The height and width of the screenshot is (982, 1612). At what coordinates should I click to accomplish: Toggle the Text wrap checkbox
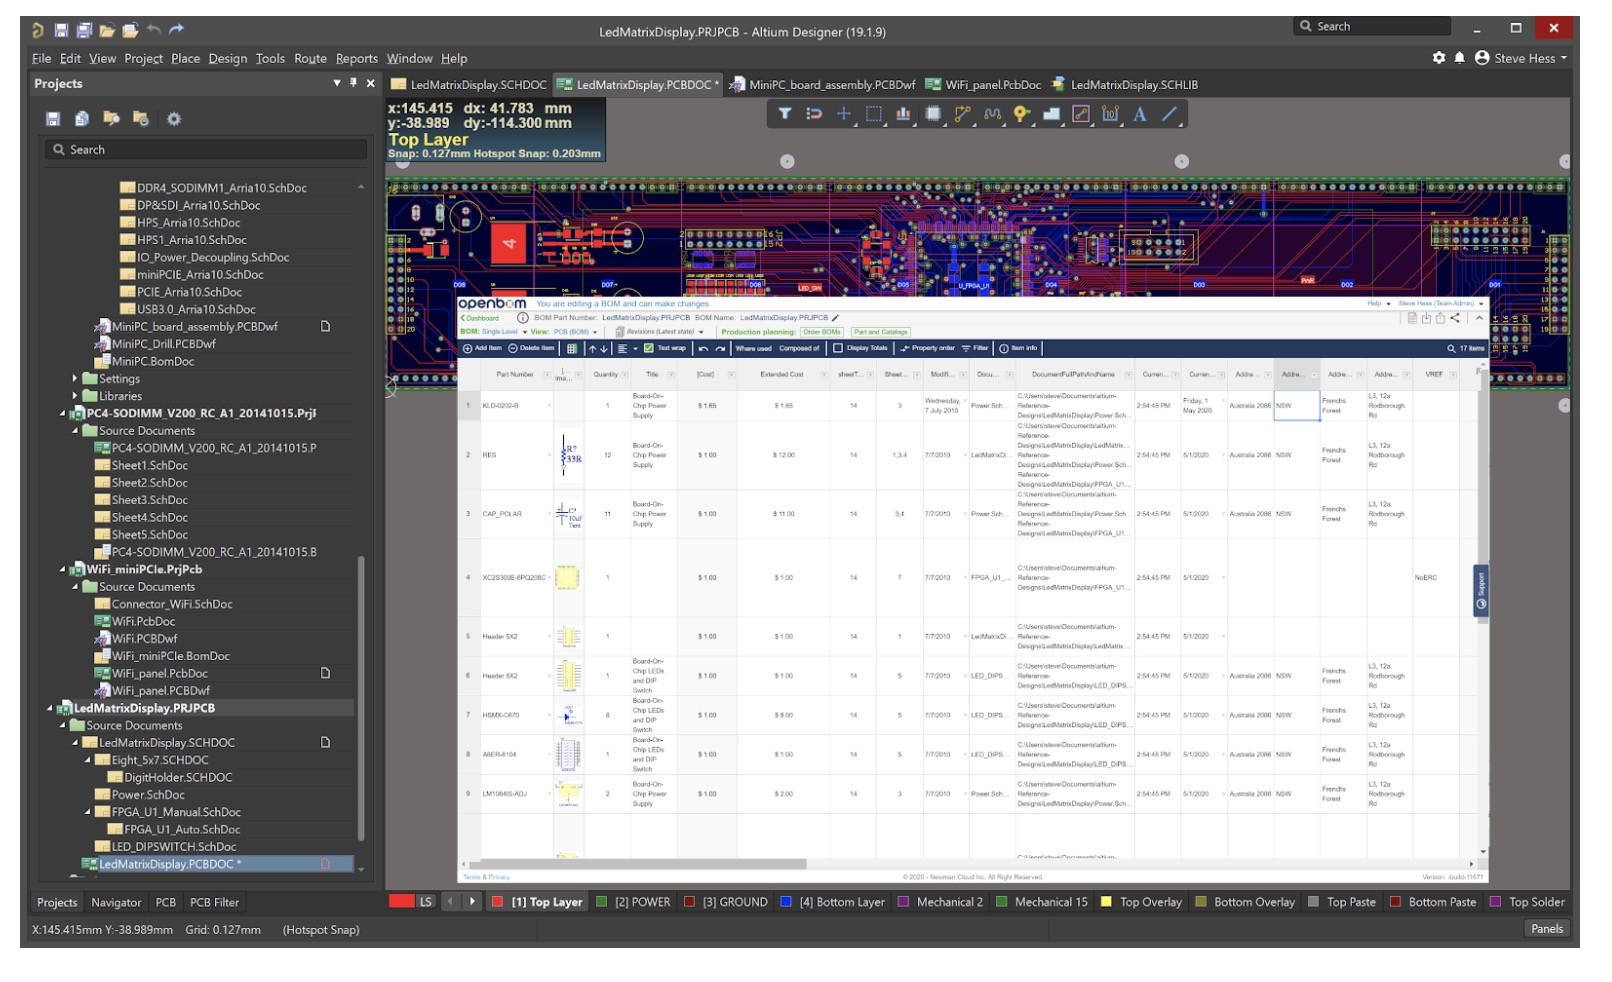(x=649, y=349)
